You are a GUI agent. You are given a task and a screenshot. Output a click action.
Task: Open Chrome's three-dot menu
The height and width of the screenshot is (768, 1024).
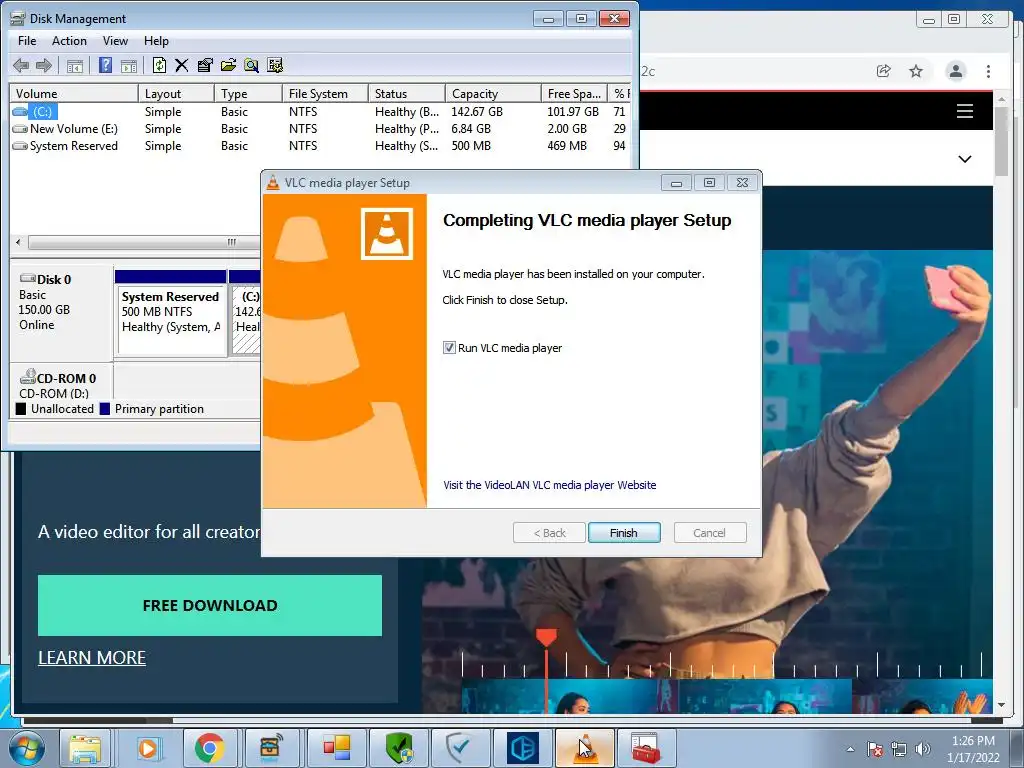tap(988, 71)
